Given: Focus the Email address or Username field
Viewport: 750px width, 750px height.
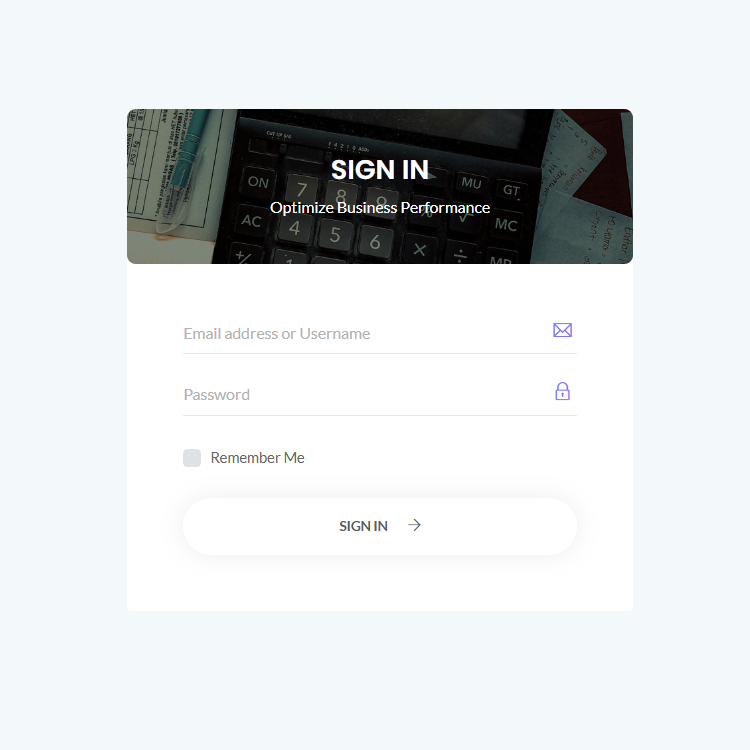Looking at the screenshot, I should pos(380,333).
